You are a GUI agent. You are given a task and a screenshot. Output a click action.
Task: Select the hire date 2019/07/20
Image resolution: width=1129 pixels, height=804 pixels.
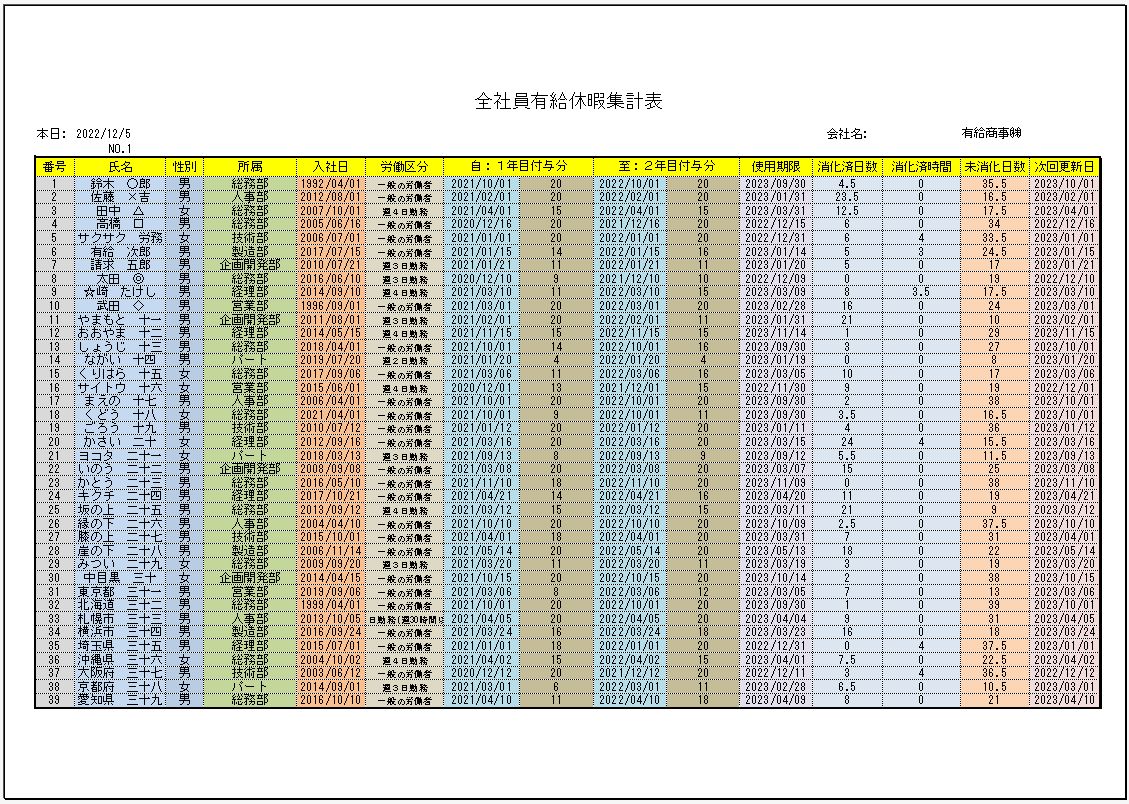(331, 359)
